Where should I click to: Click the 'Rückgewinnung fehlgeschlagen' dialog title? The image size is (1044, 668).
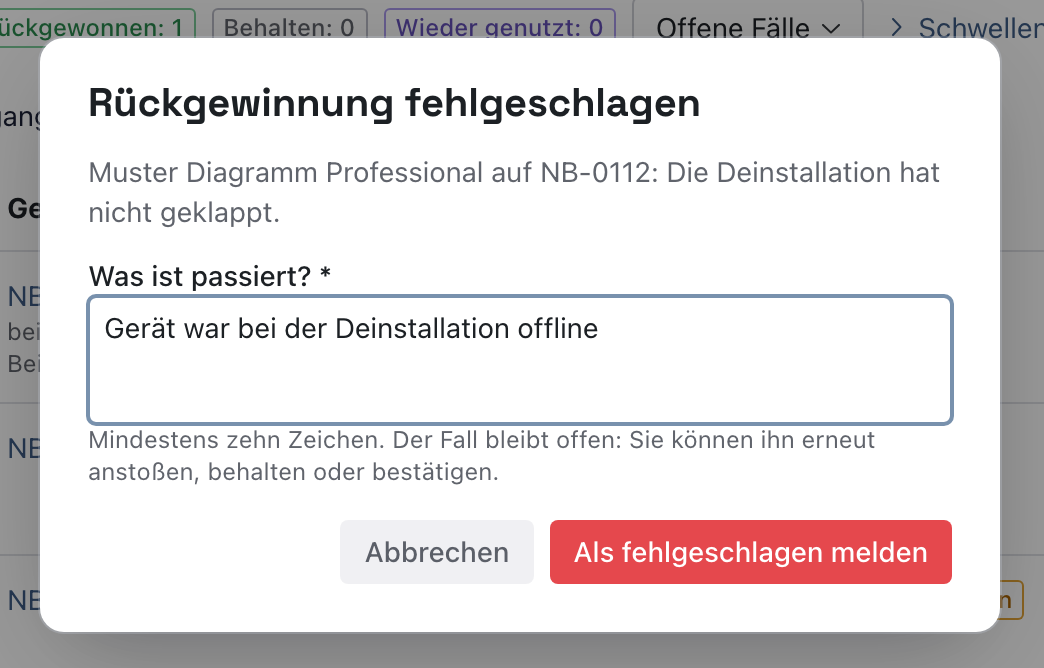point(394,104)
